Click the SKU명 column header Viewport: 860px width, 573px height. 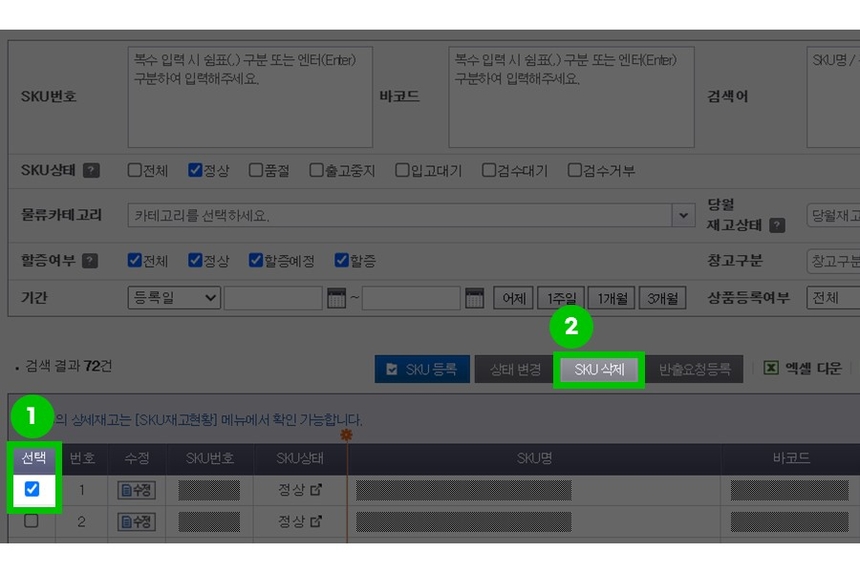534,458
